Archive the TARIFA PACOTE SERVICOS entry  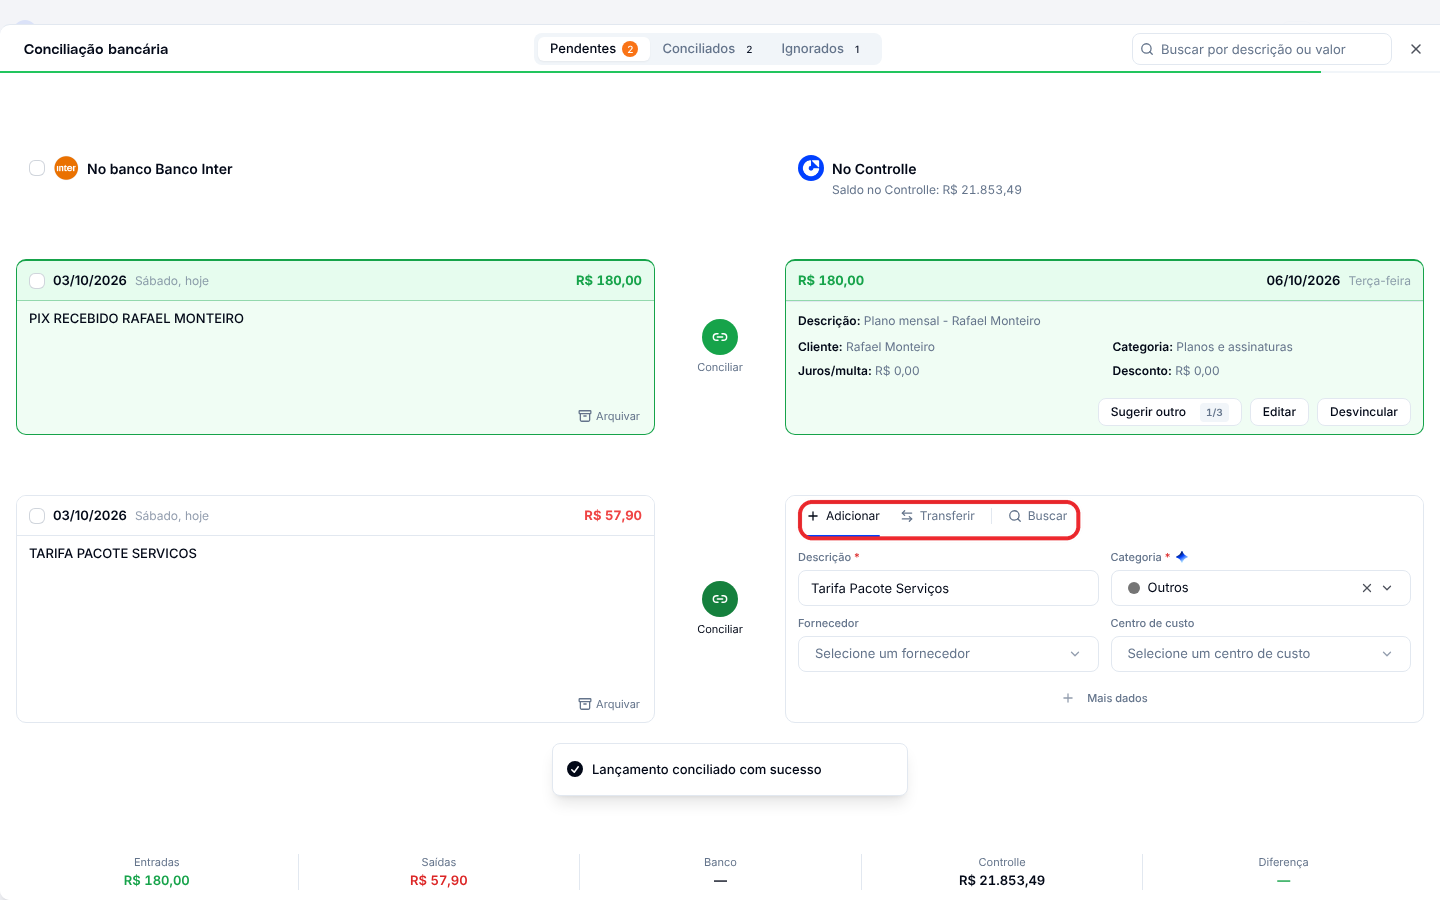point(609,704)
